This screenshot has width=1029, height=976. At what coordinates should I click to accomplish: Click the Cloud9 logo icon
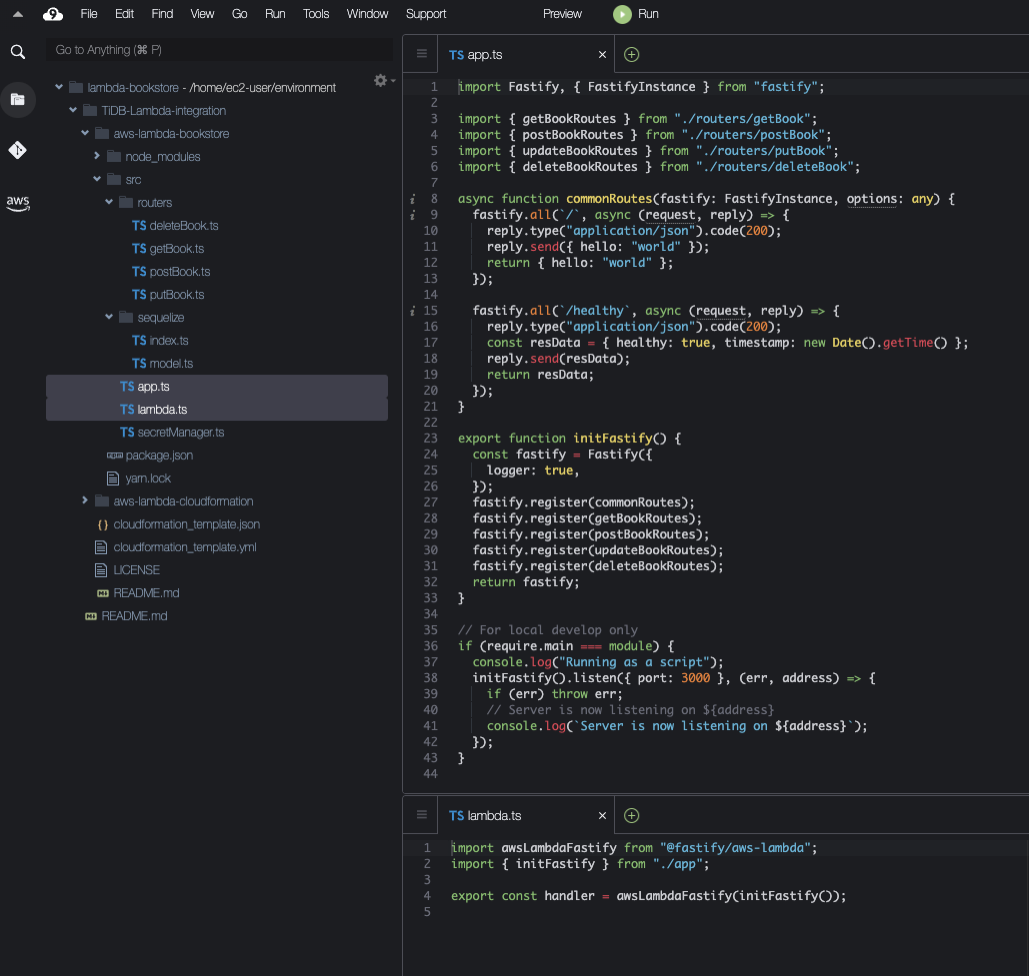click(x=52, y=14)
